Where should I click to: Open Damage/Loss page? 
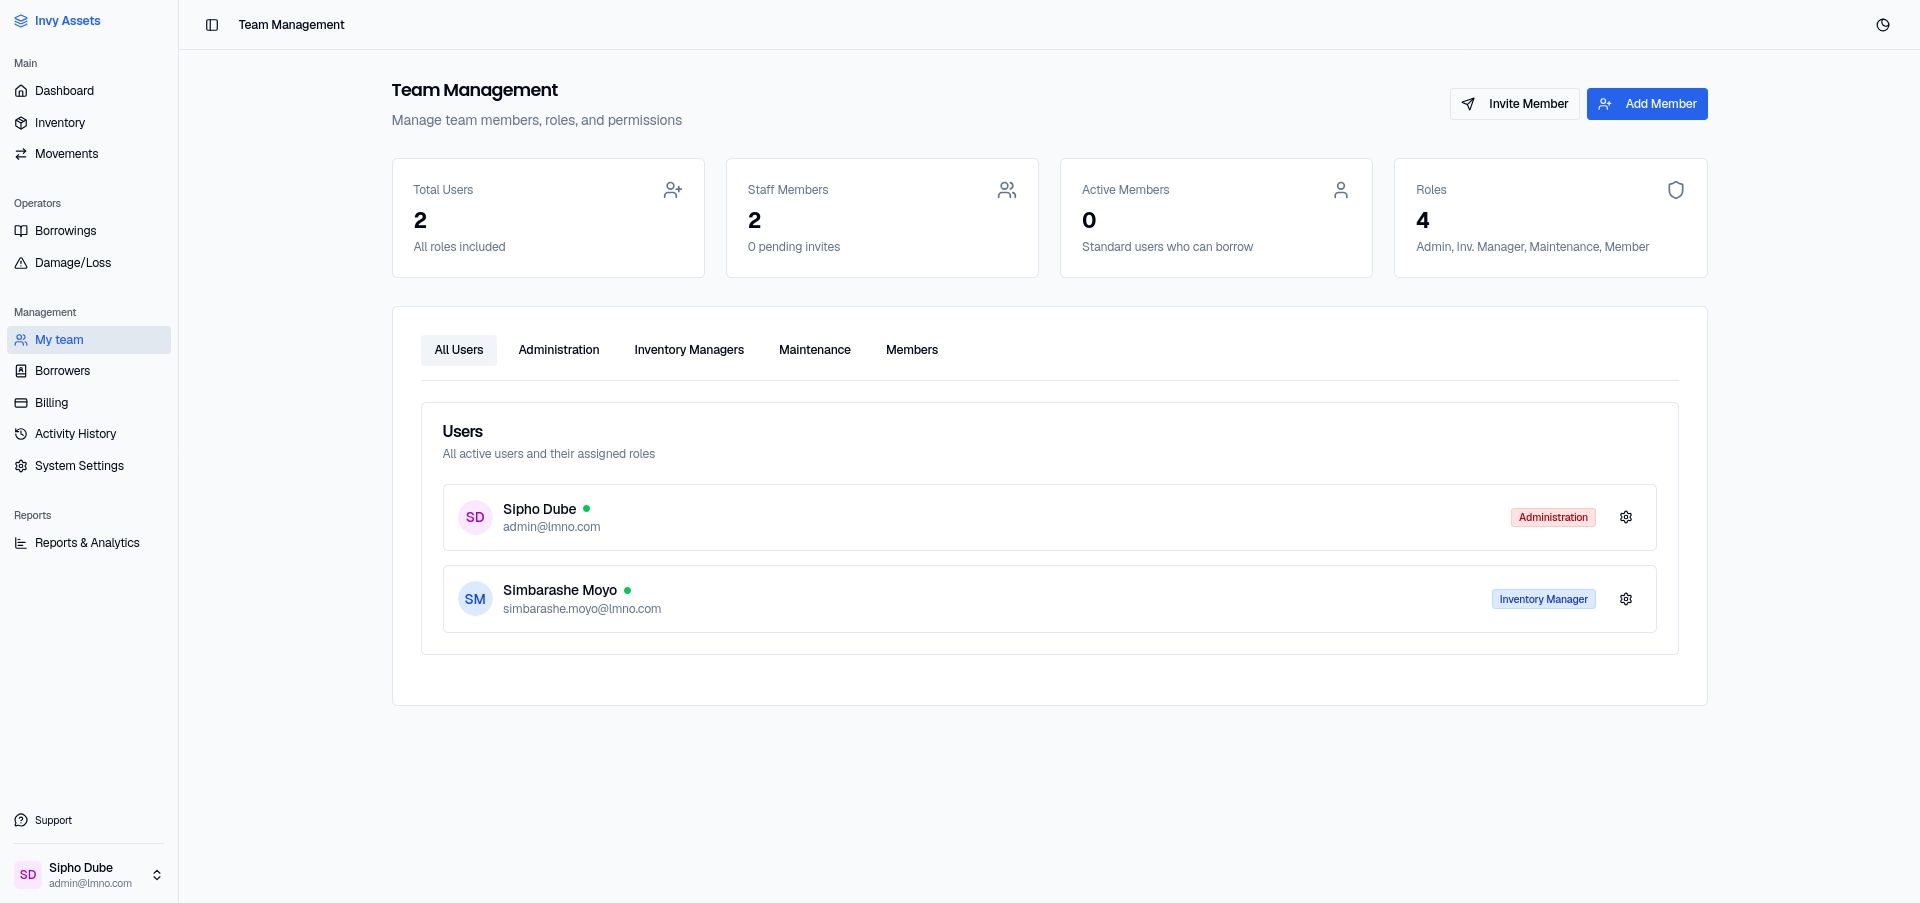pyautogui.click(x=89, y=263)
